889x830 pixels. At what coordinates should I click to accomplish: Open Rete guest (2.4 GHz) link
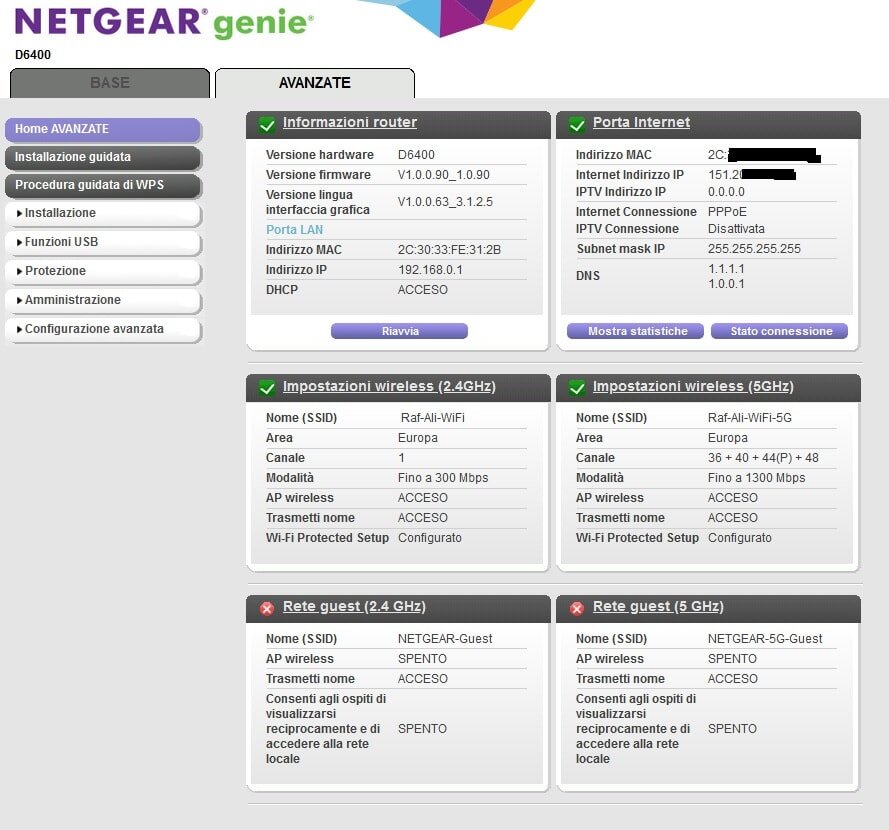pyautogui.click(x=354, y=607)
